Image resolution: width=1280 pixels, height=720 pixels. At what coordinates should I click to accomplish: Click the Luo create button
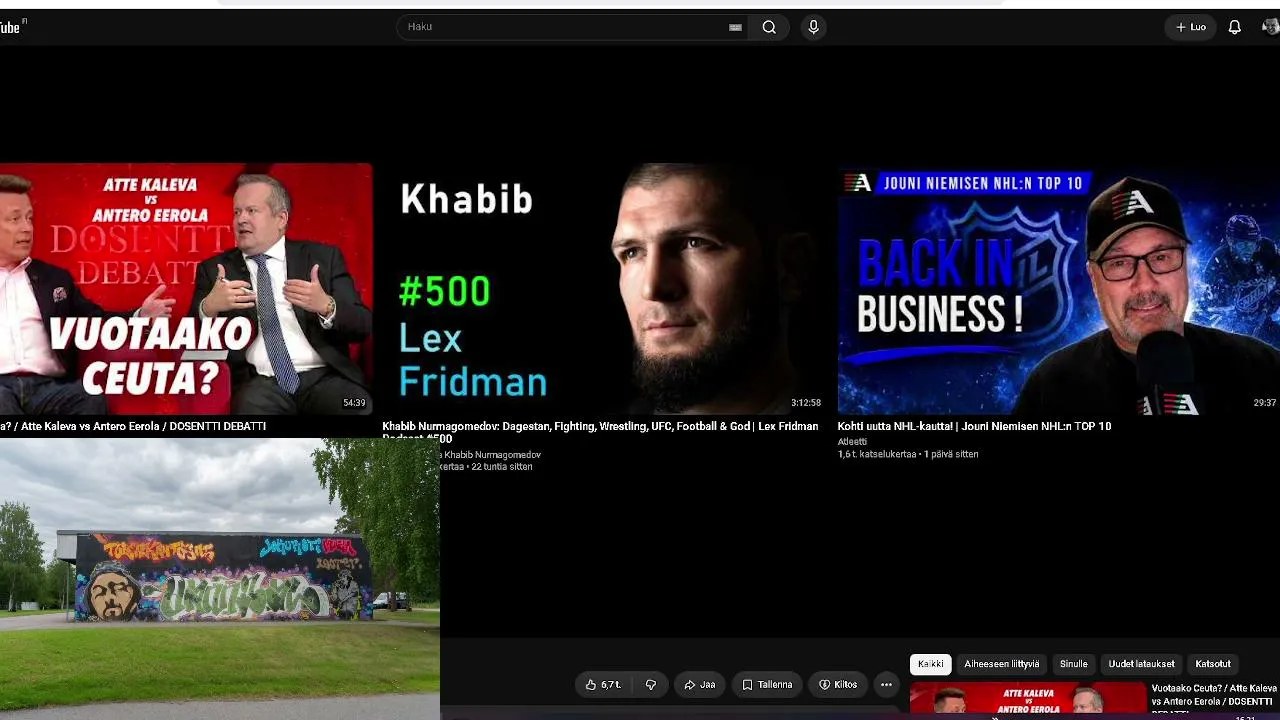point(1190,27)
